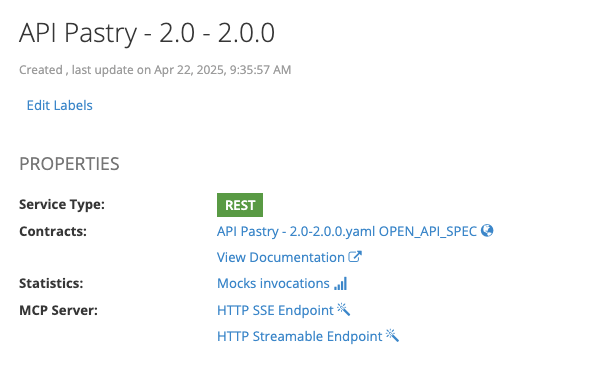This screenshot has height=390, width=609.
Task: Open the API Pastry - 2.0-2.0.0.yaml file name
Action: 296,231
